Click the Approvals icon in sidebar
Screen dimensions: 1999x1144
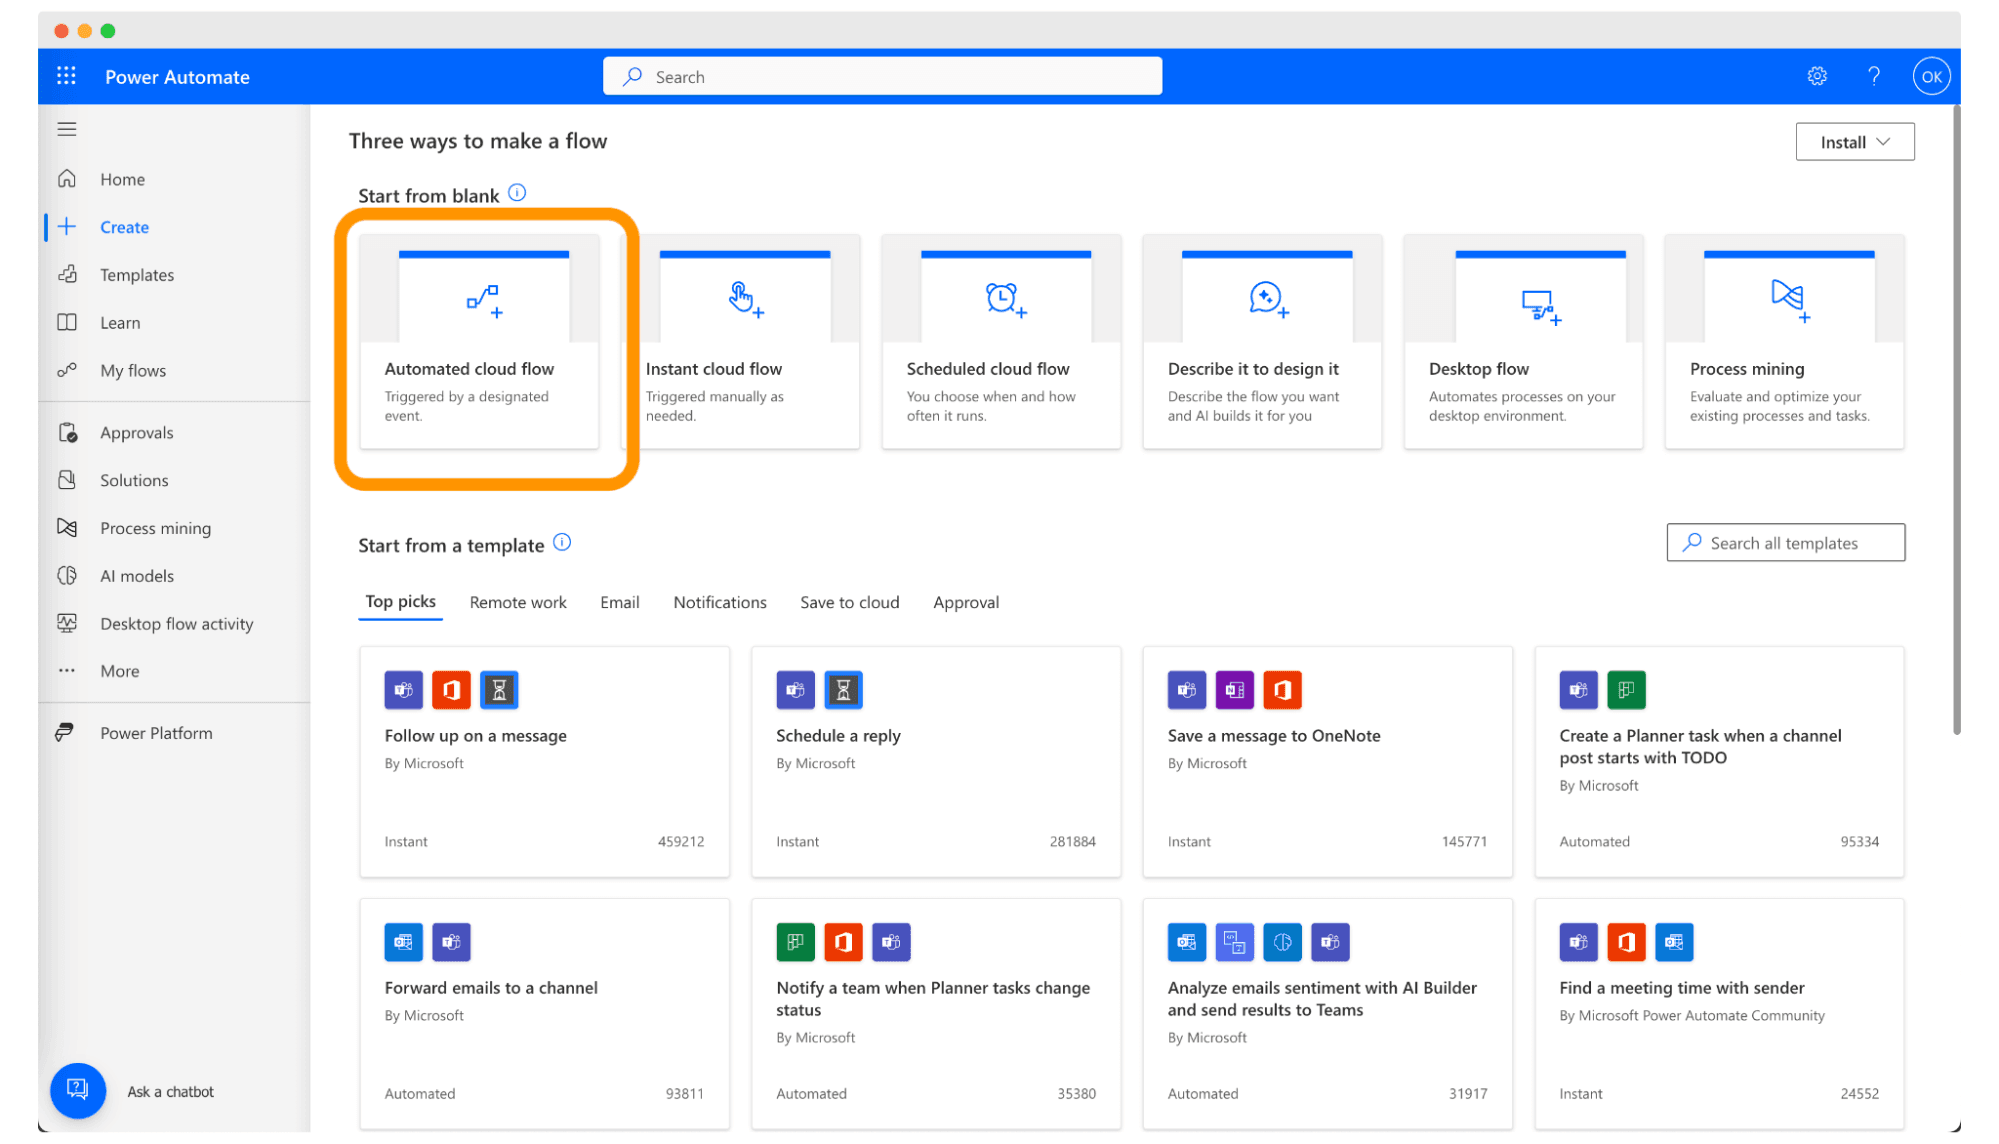pyautogui.click(x=67, y=432)
